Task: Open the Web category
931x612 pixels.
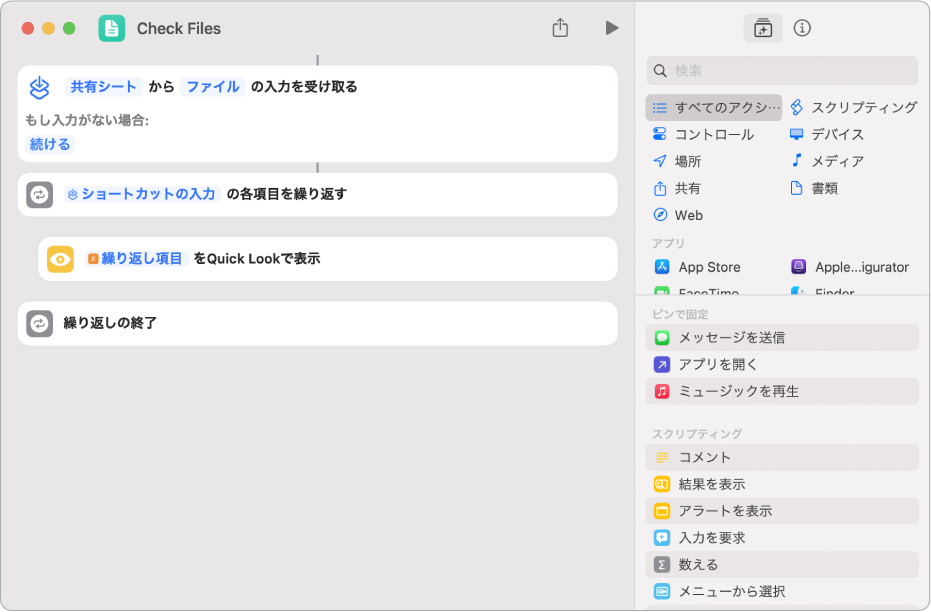Action: 677,215
